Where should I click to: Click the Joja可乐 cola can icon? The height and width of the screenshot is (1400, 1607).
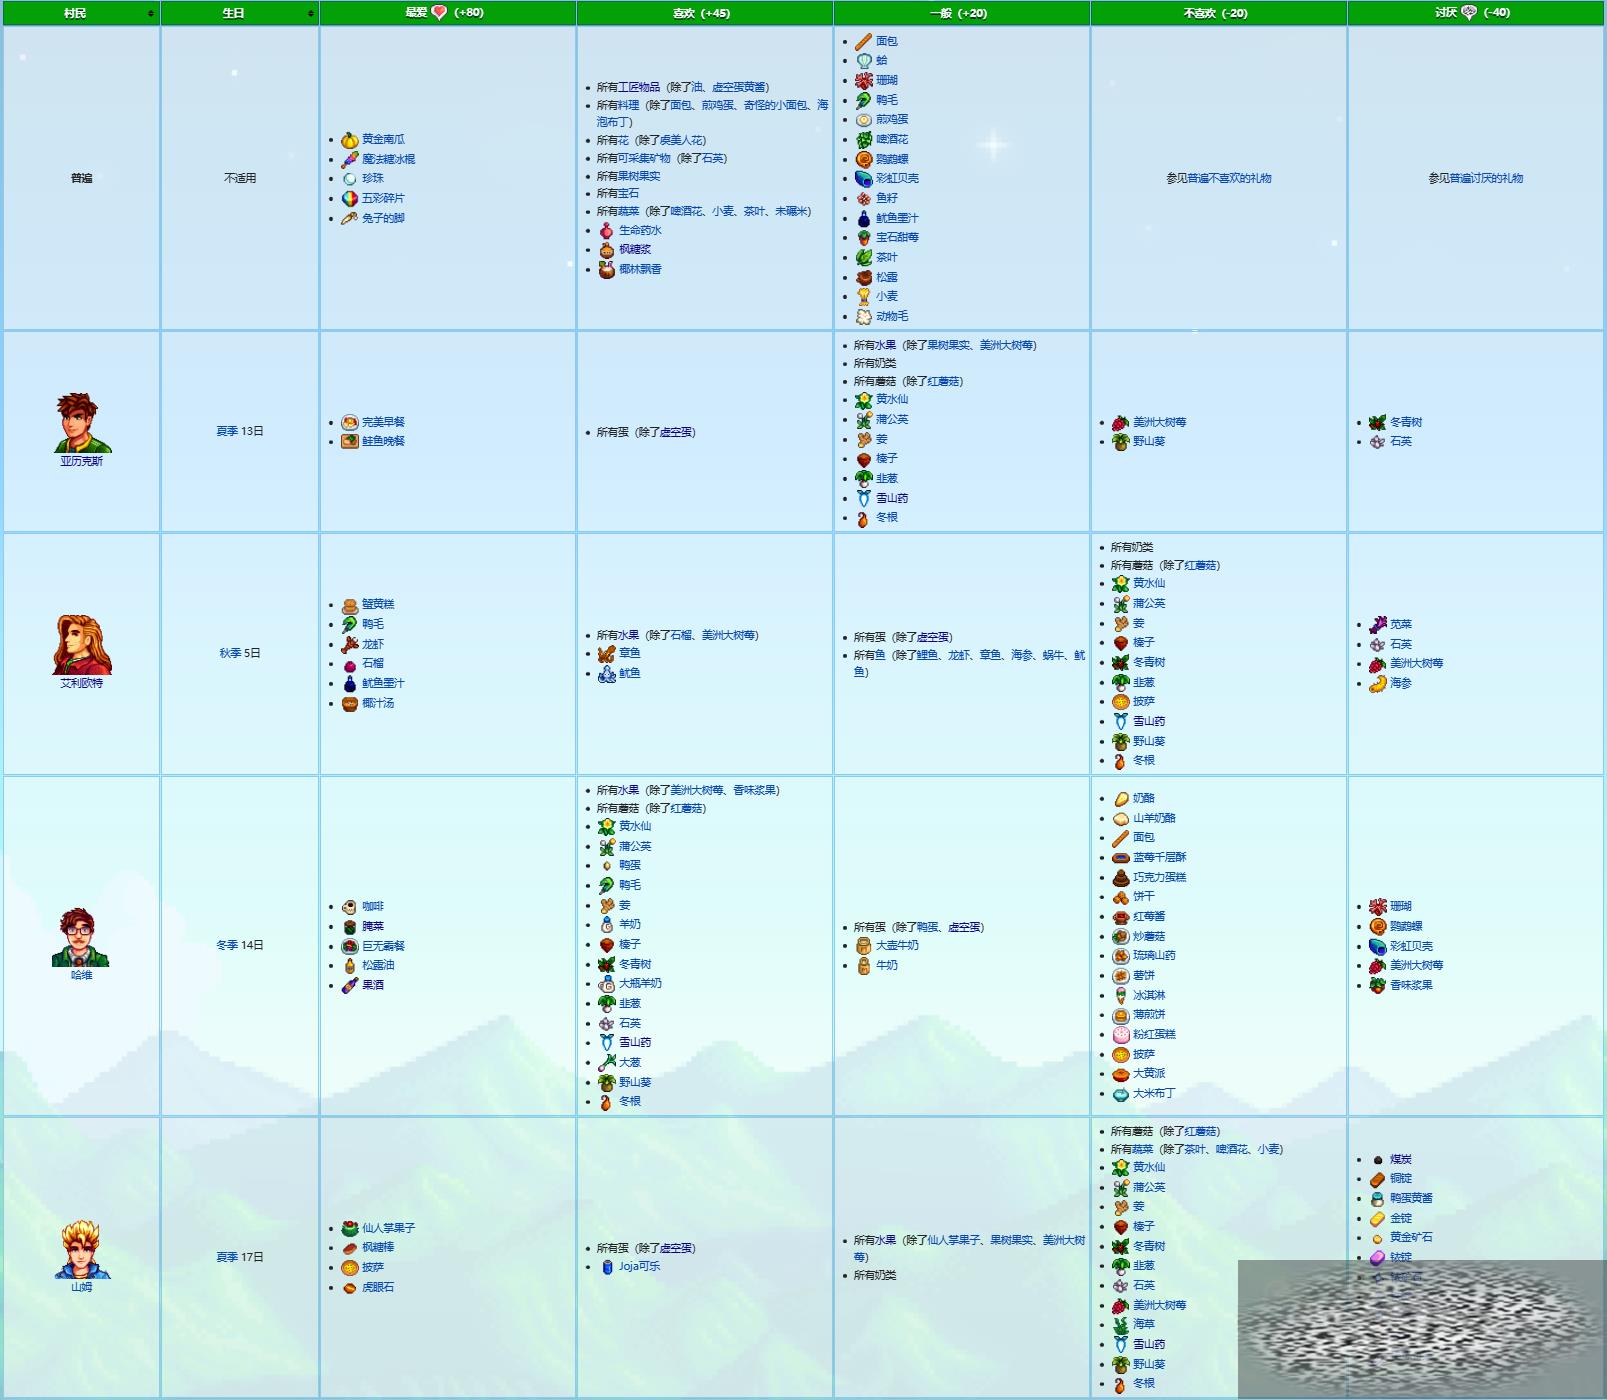pyautogui.click(x=606, y=1267)
